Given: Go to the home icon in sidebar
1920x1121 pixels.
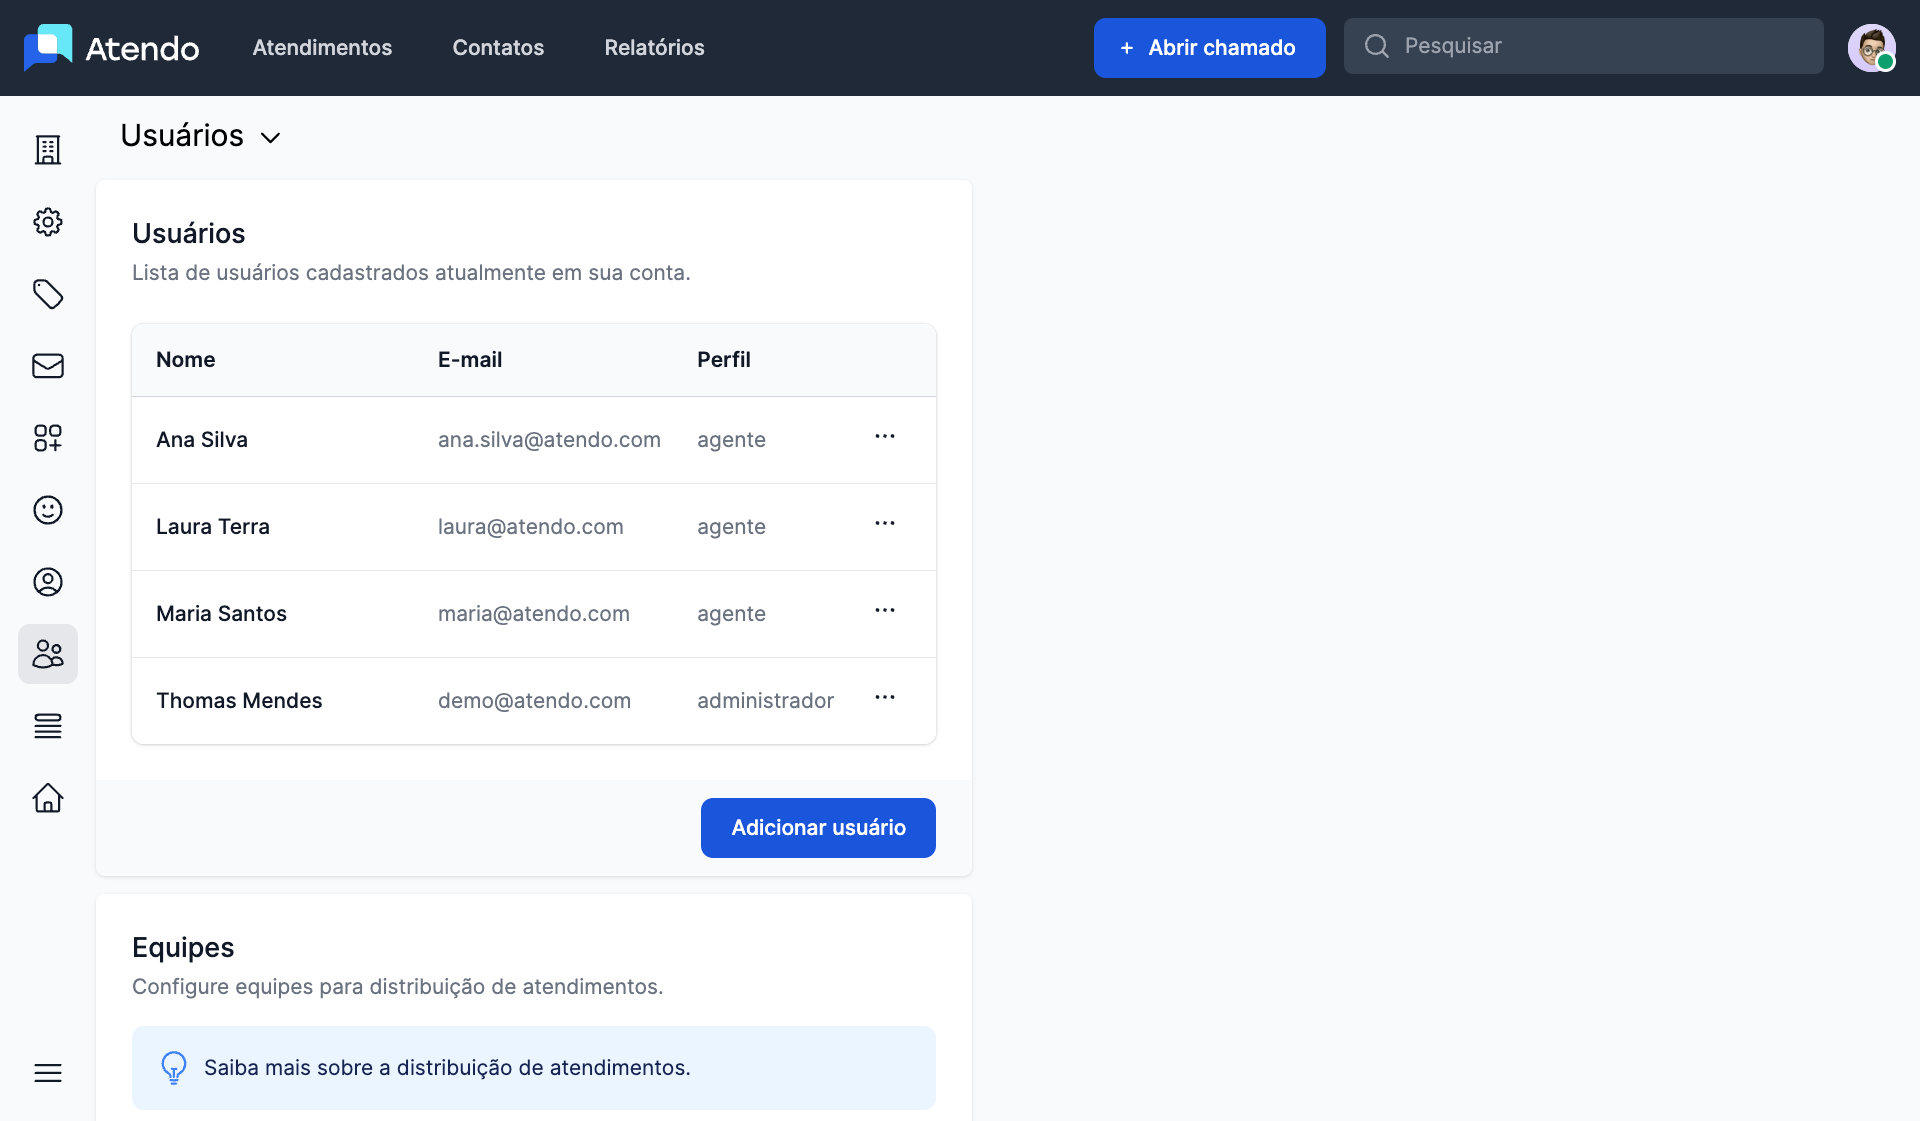Looking at the screenshot, I should click(x=48, y=798).
